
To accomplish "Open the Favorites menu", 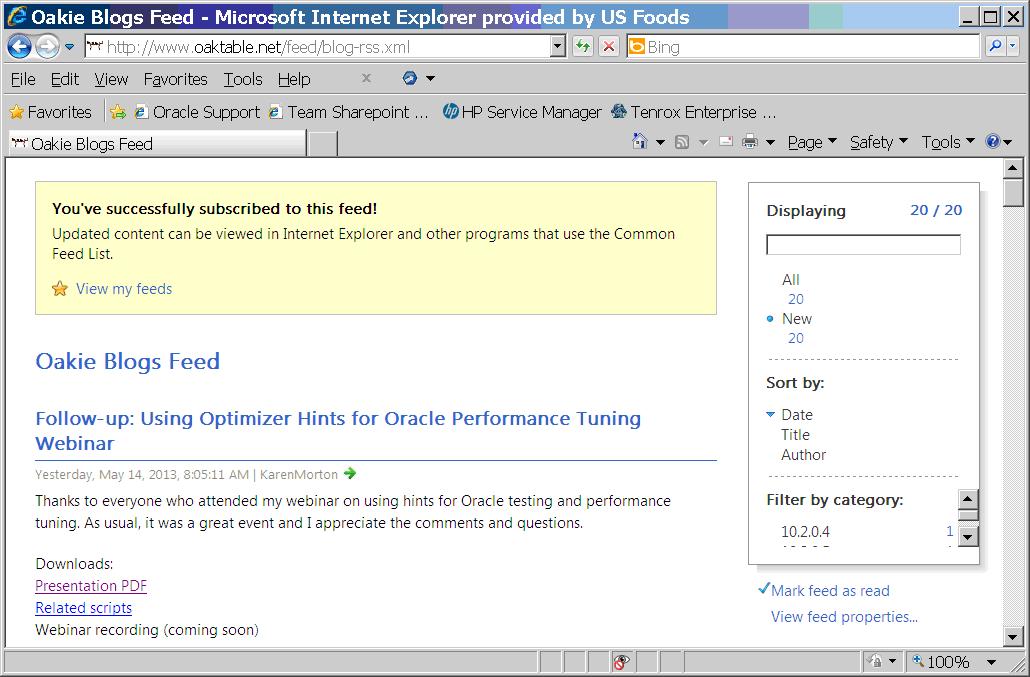I will tap(175, 79).
